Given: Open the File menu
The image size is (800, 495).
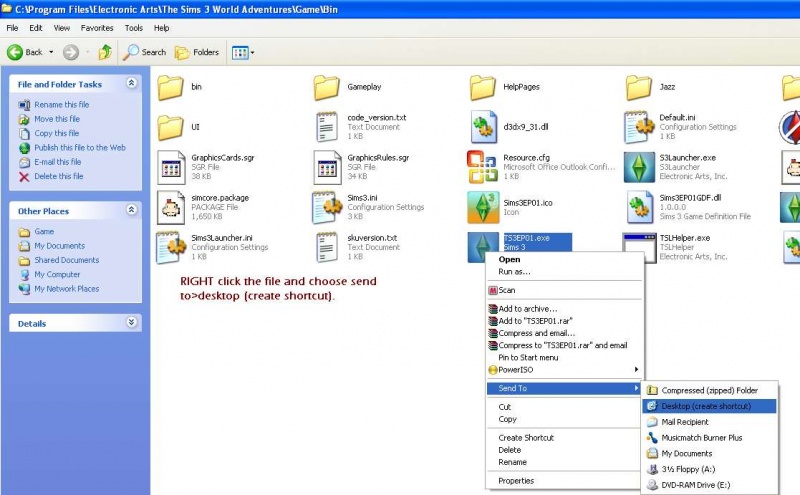Looking at the screenshot, I should point(12,28).
